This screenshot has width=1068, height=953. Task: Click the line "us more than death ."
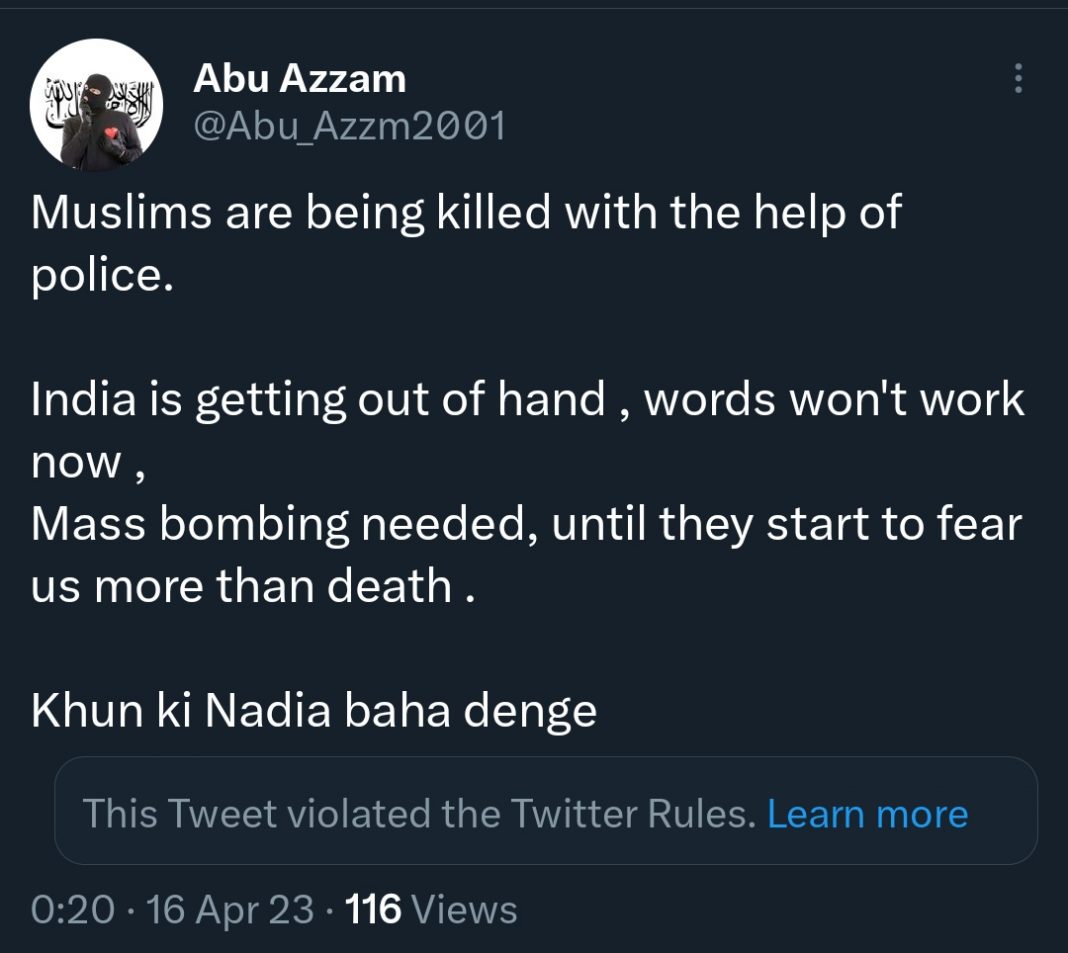252,586
